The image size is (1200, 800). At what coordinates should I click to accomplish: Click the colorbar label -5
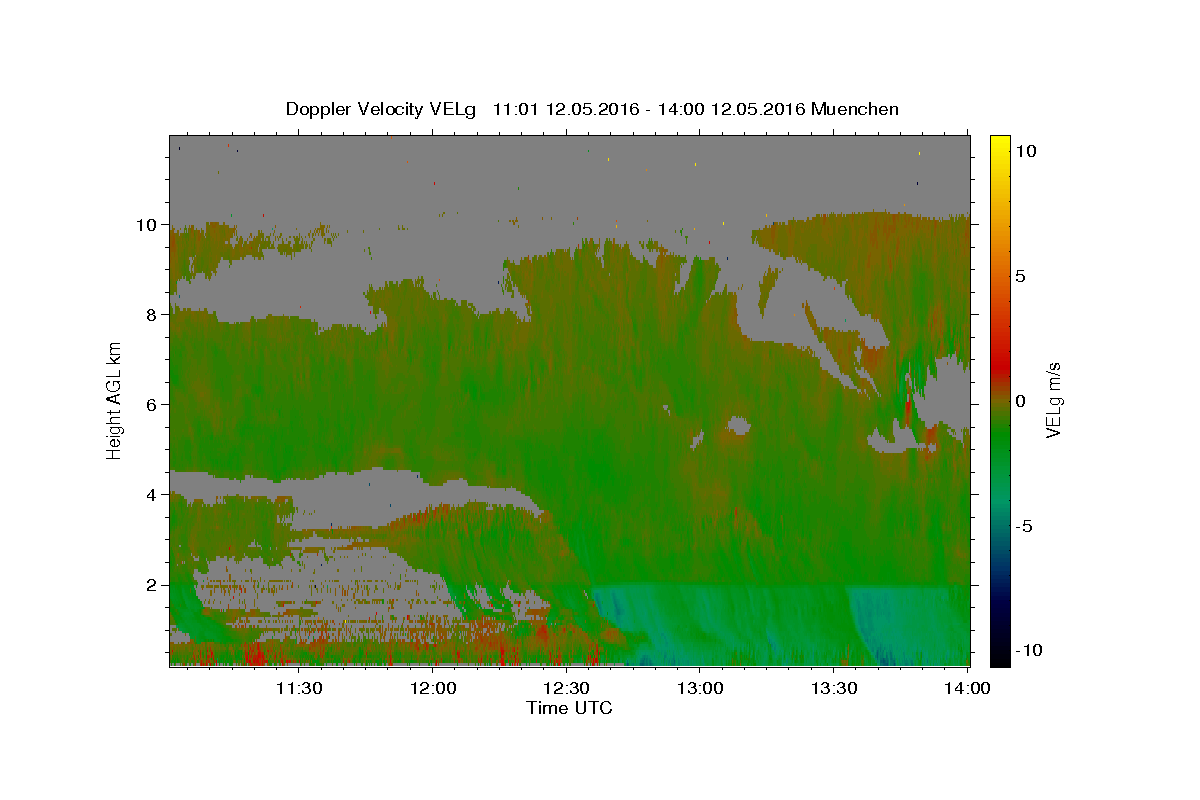click(1024, 526)
